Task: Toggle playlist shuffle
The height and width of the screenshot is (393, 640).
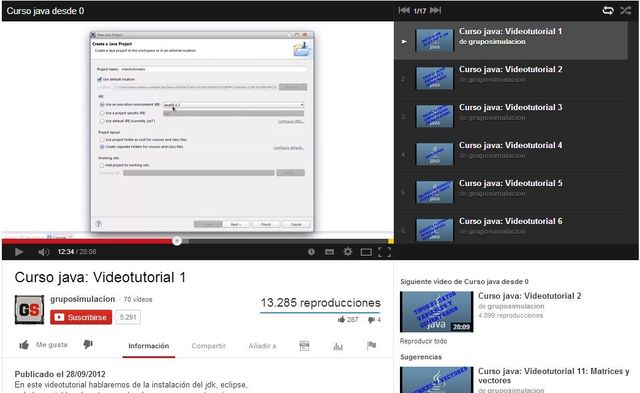Action: click(x=626, y=11)
